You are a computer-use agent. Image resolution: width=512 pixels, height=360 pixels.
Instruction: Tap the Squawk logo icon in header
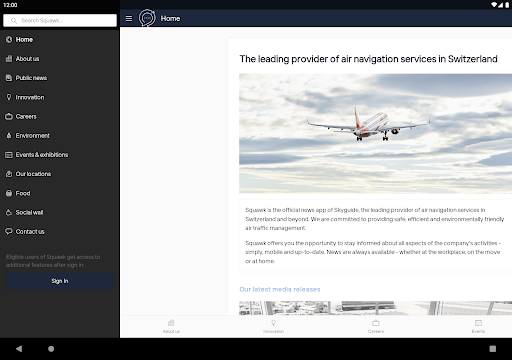pos(147,18)
